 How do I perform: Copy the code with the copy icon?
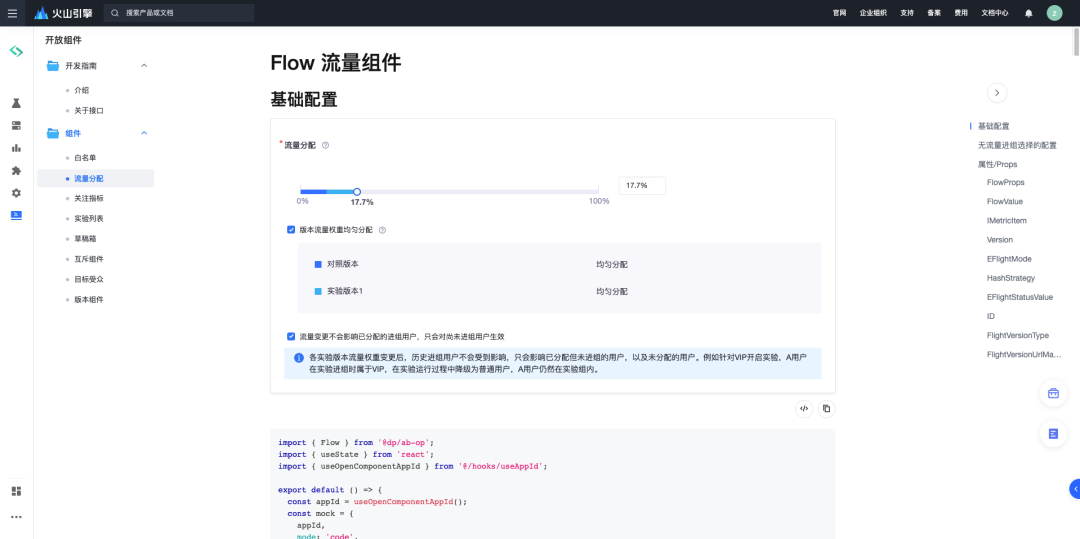(826, 408)
